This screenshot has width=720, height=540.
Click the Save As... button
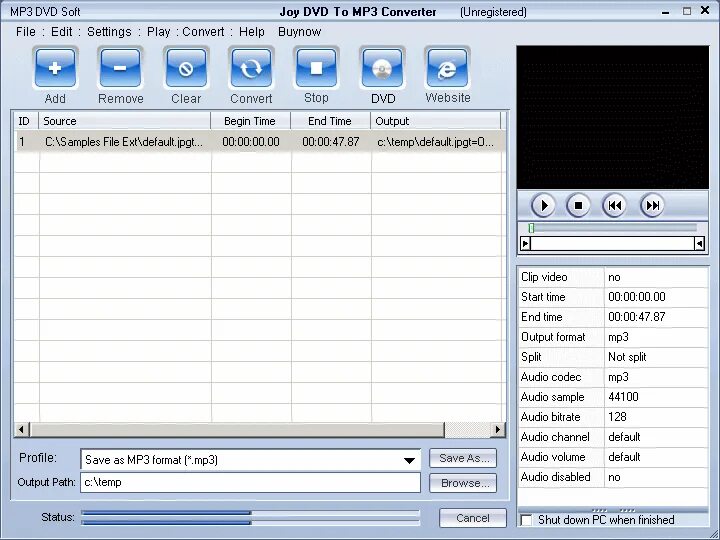[463, 458]
